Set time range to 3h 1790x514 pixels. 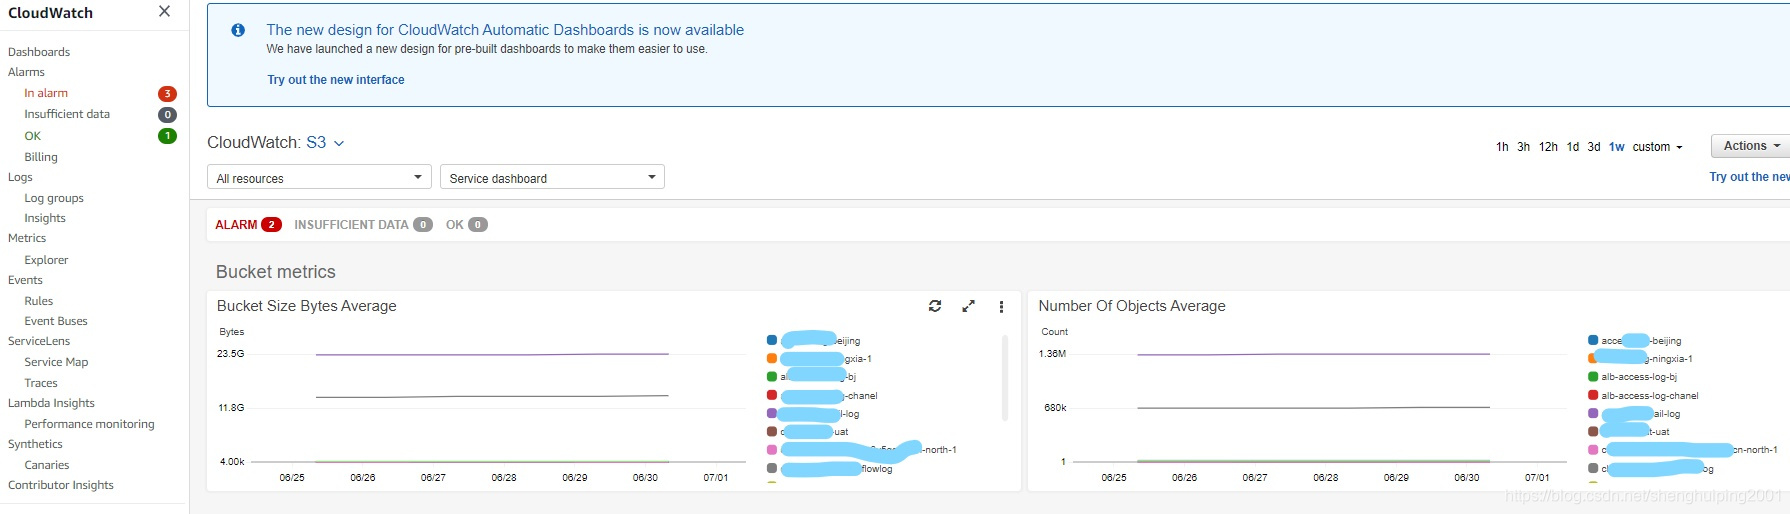pyautogui.click(x=1523, y=147)
